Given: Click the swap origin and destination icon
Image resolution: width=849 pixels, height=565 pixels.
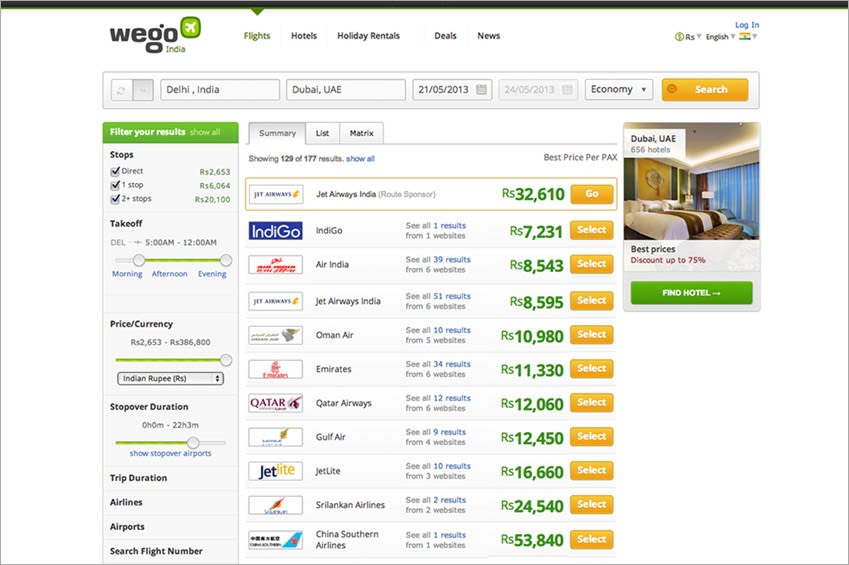Looking at the screenshot, I should coord(121,90).
